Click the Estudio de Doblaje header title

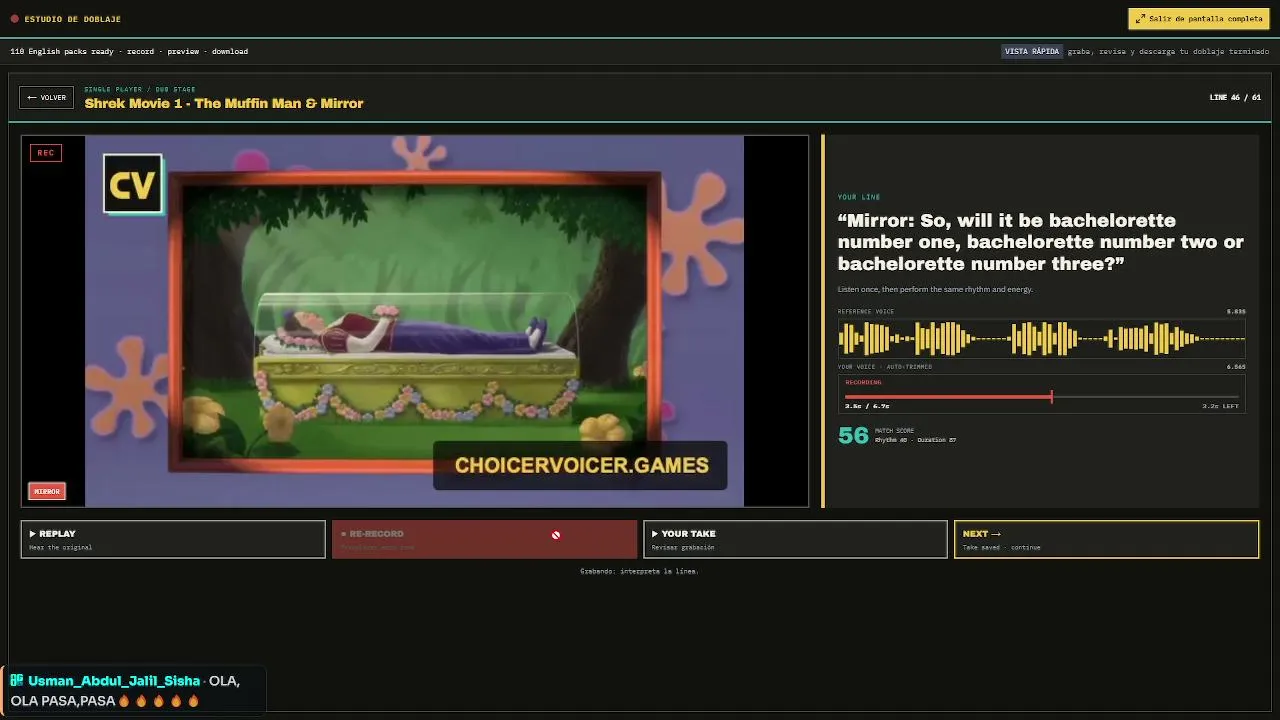(x=72, y=19)
